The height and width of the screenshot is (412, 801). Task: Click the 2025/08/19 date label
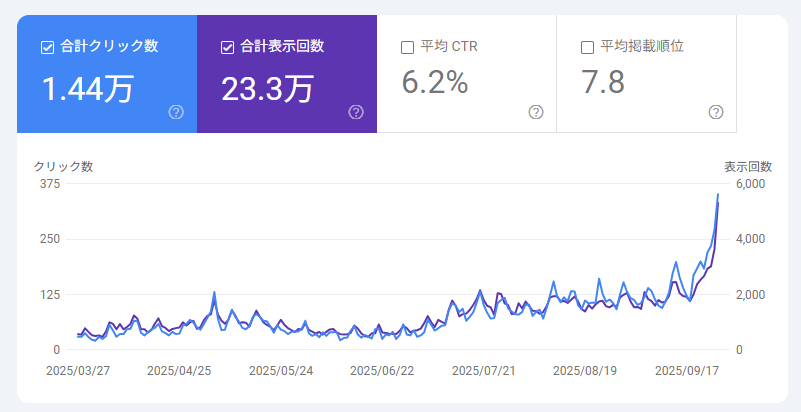click(x=585, y=370)
